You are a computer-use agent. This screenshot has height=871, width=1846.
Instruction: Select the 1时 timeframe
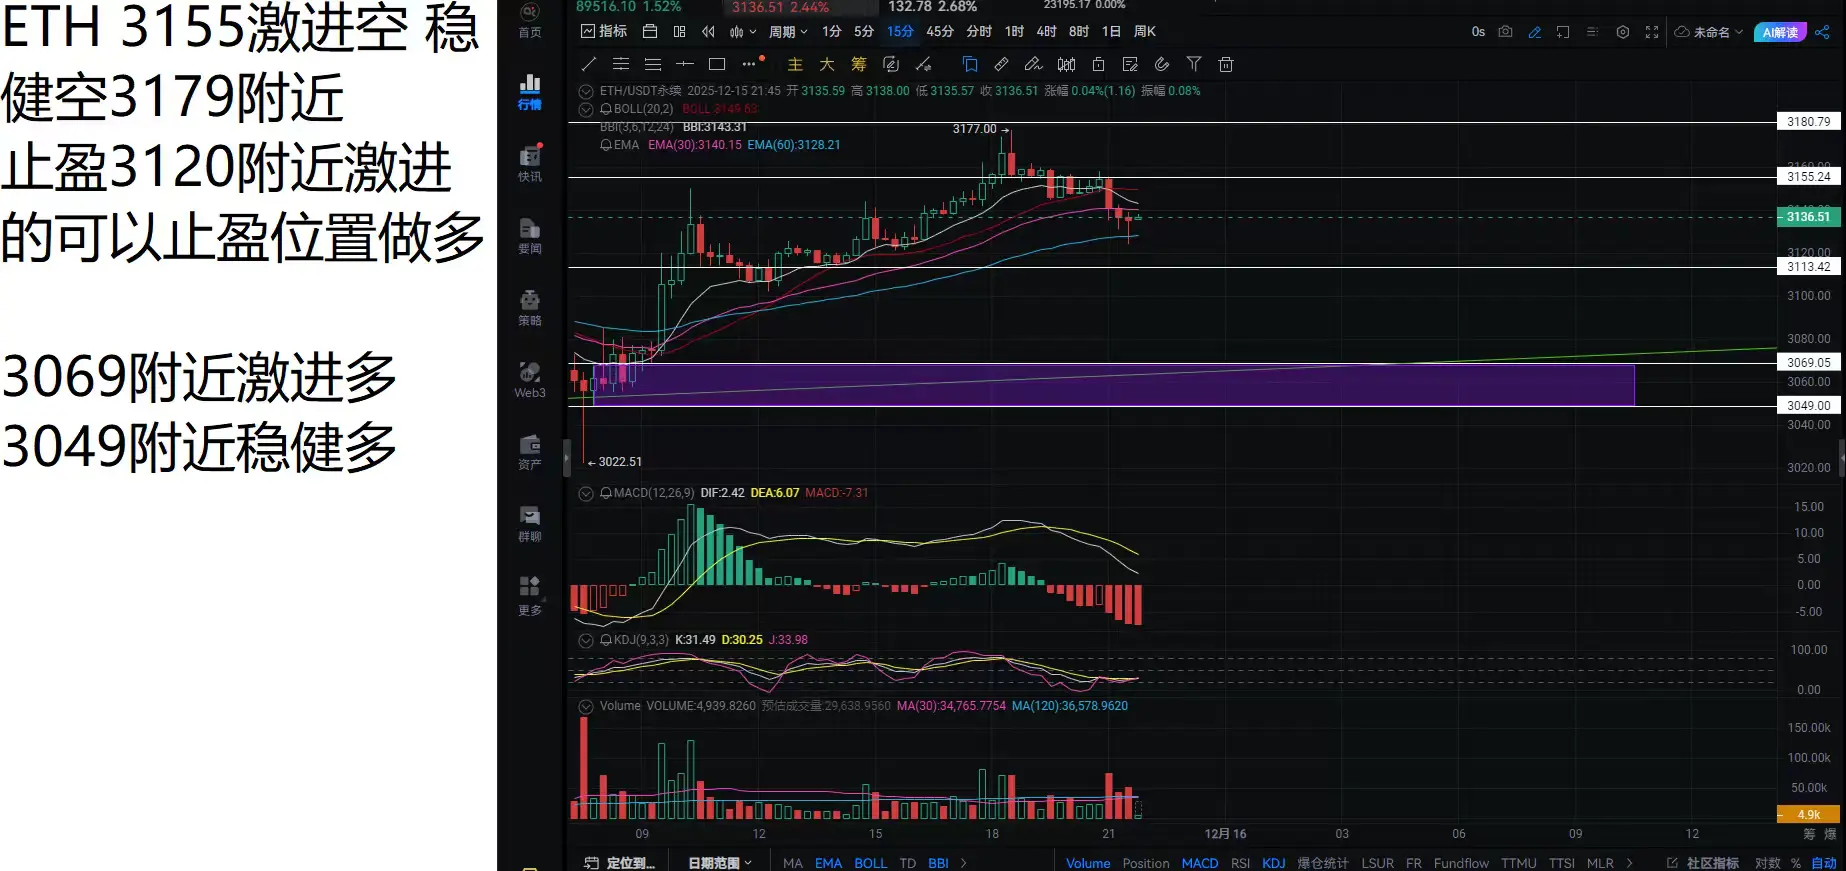pos(1014,32)
